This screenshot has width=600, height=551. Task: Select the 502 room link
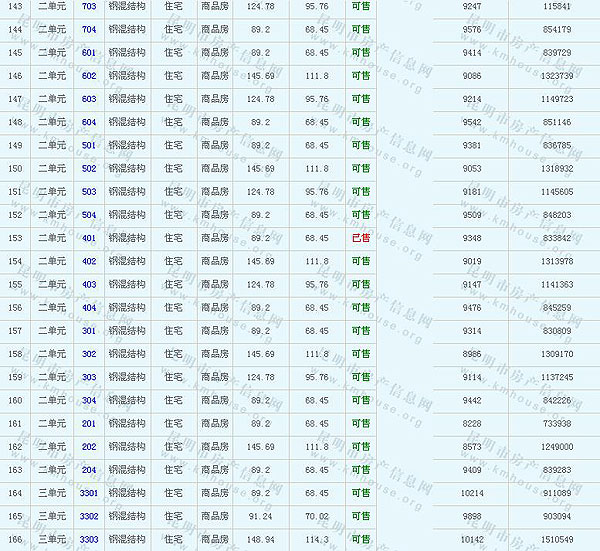point(89,168)
